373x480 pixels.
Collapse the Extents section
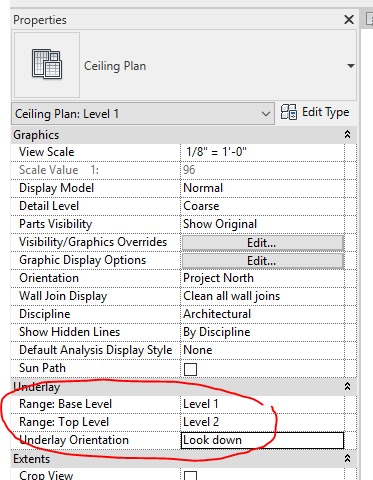[347, 458]
